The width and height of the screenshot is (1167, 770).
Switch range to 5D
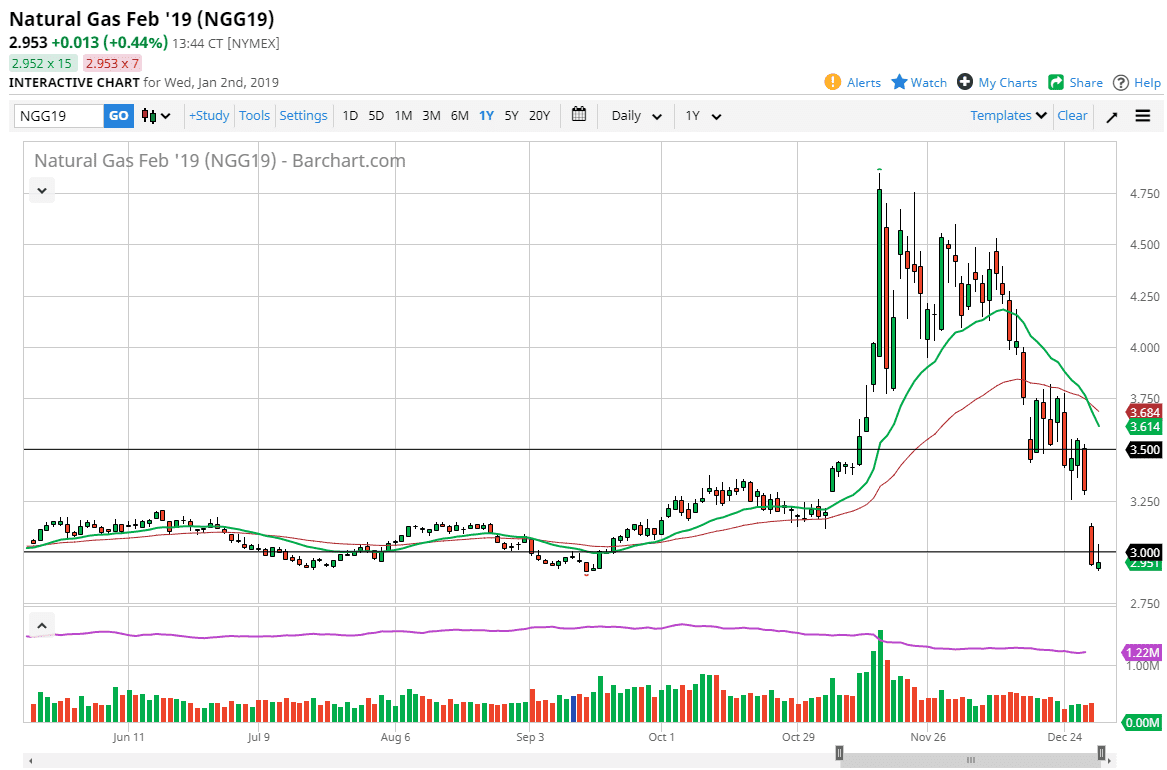pyautogui.click(x=376, y=115)
